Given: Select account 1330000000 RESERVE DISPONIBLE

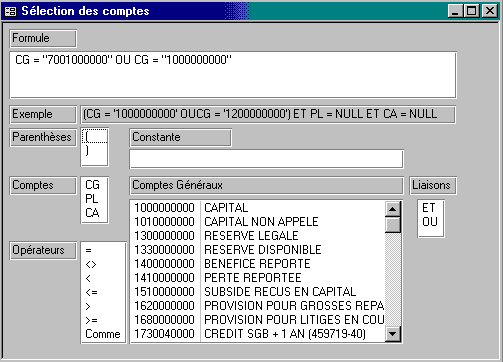Looking at the screenshot, I should (x=258, y=250).
